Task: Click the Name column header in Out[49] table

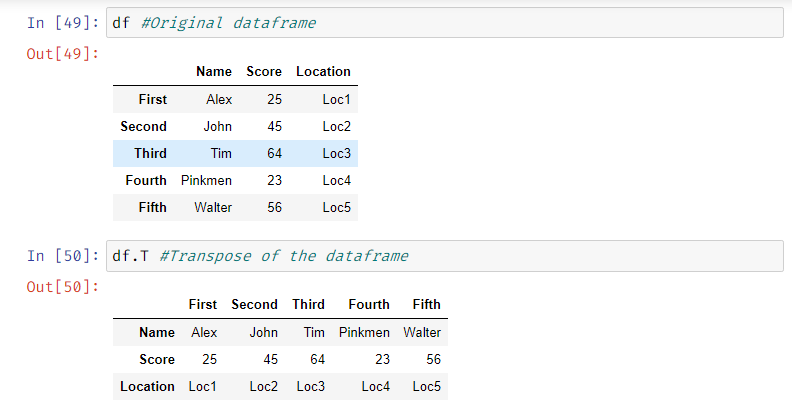Action: [214, 71]
